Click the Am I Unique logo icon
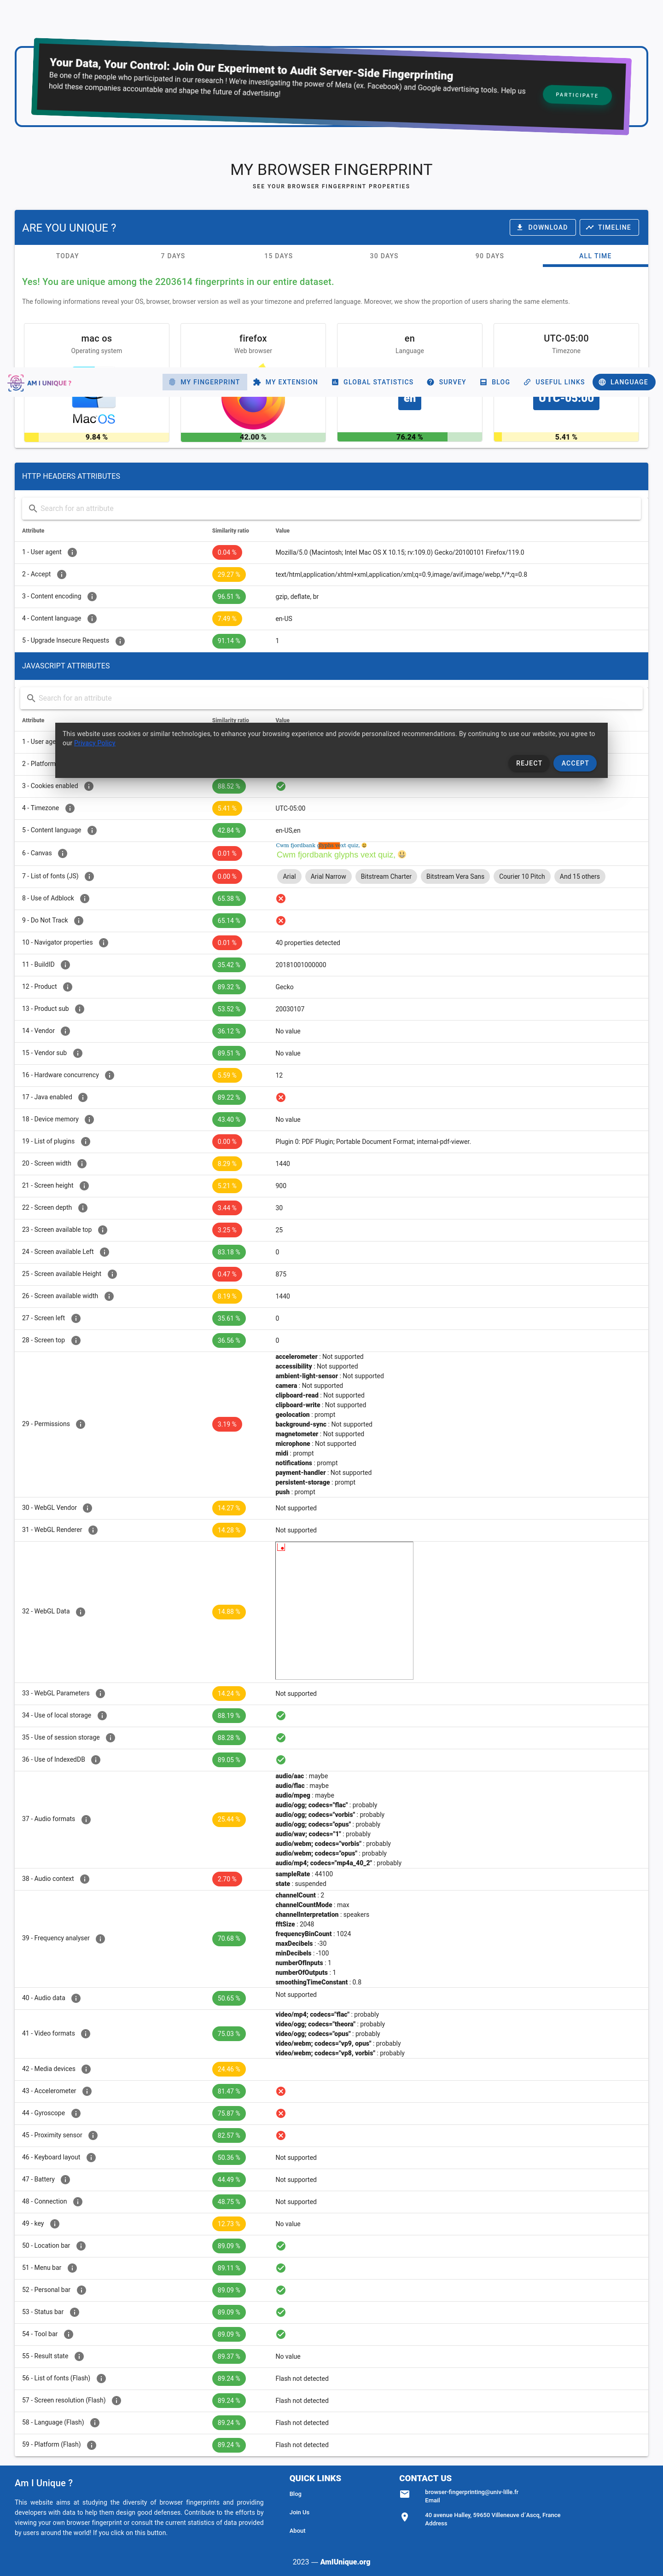Image resolution: width=663 pixels, height=2576 pixels. click(16, 382)
